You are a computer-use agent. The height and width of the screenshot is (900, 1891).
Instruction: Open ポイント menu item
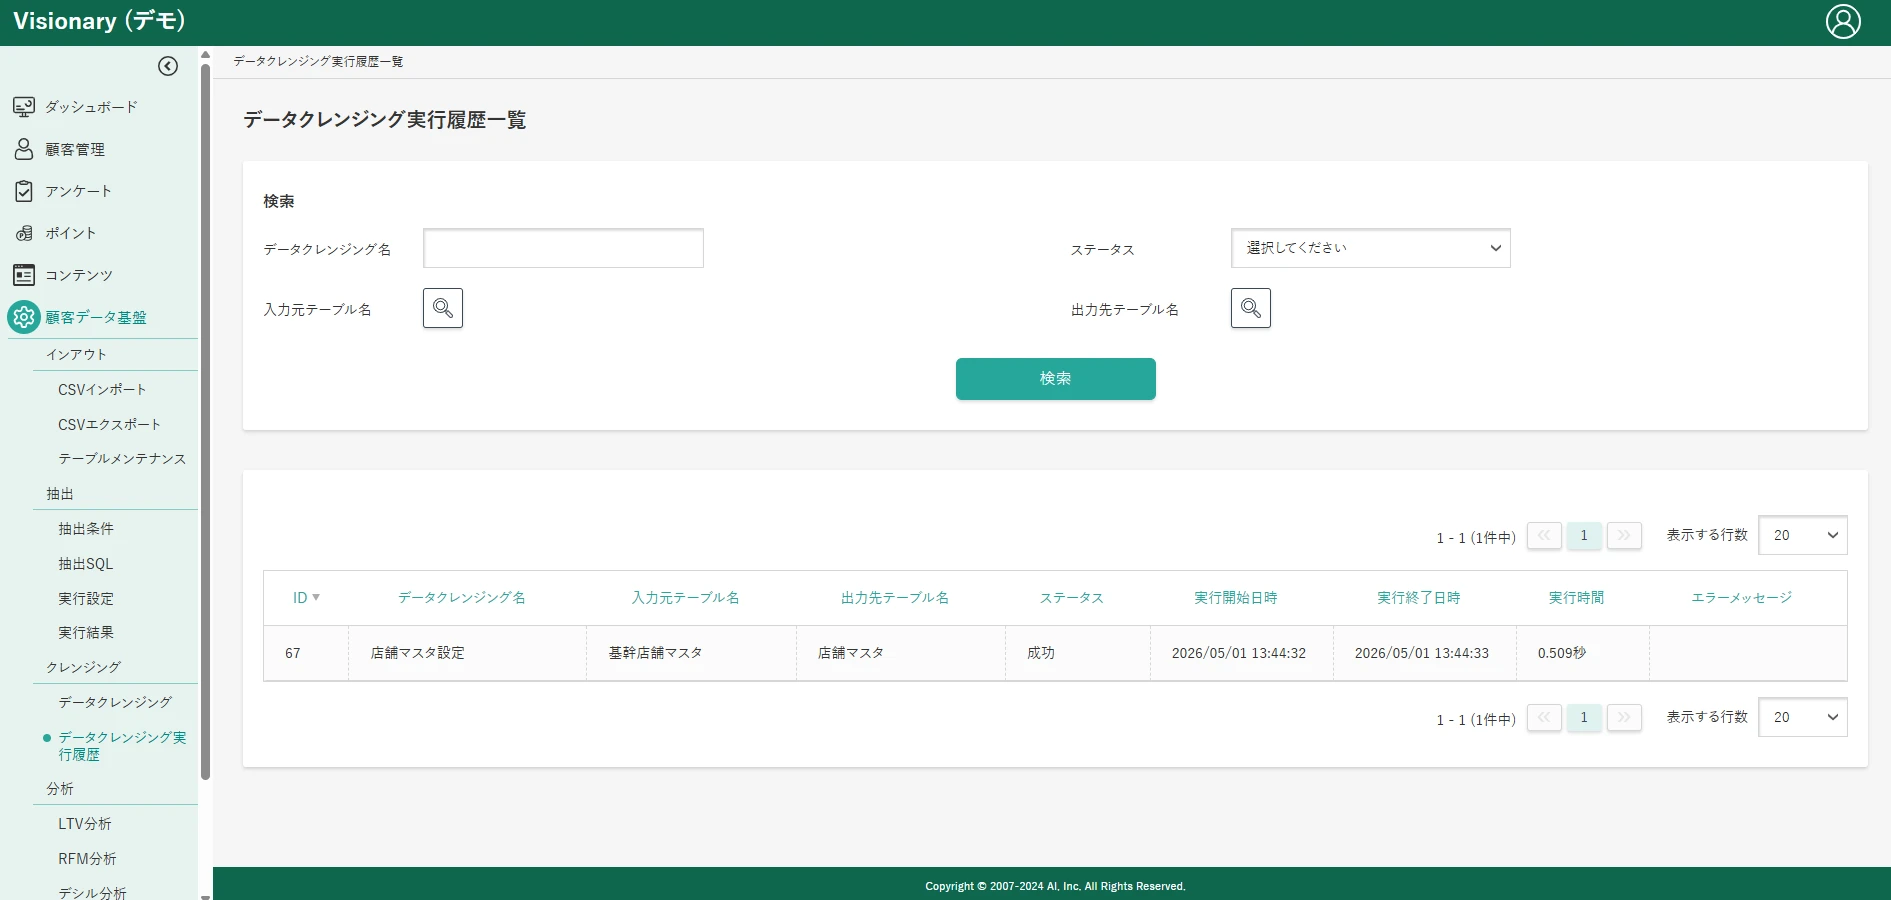(x=70, y=233)
